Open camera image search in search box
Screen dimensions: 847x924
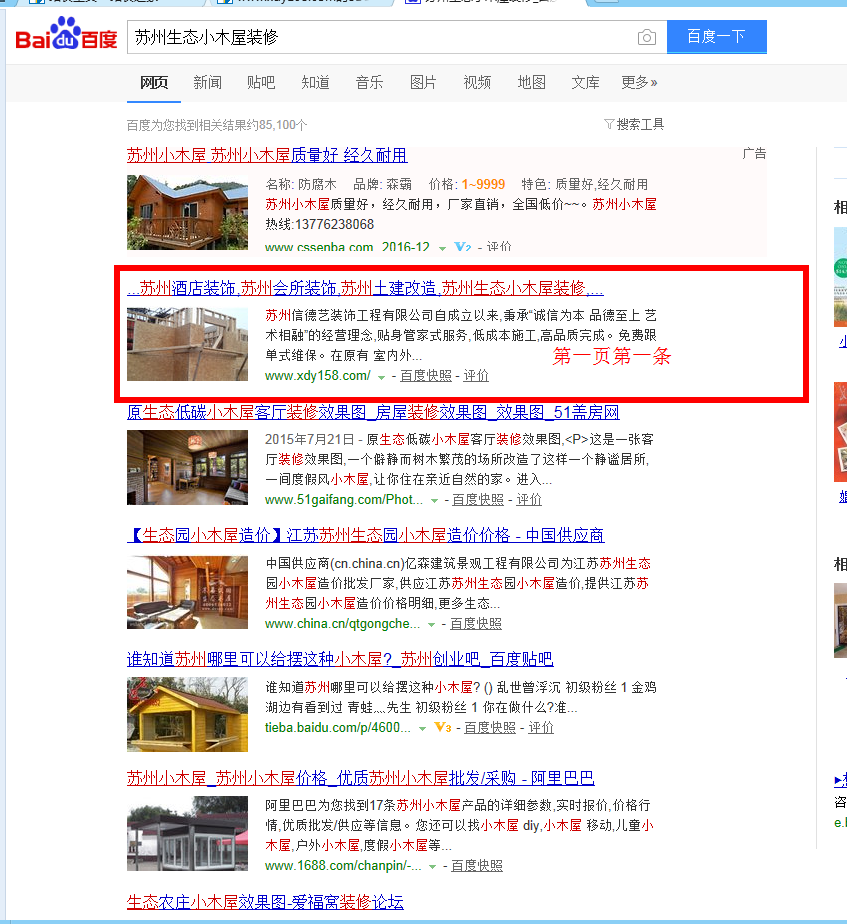pos(647,37)
